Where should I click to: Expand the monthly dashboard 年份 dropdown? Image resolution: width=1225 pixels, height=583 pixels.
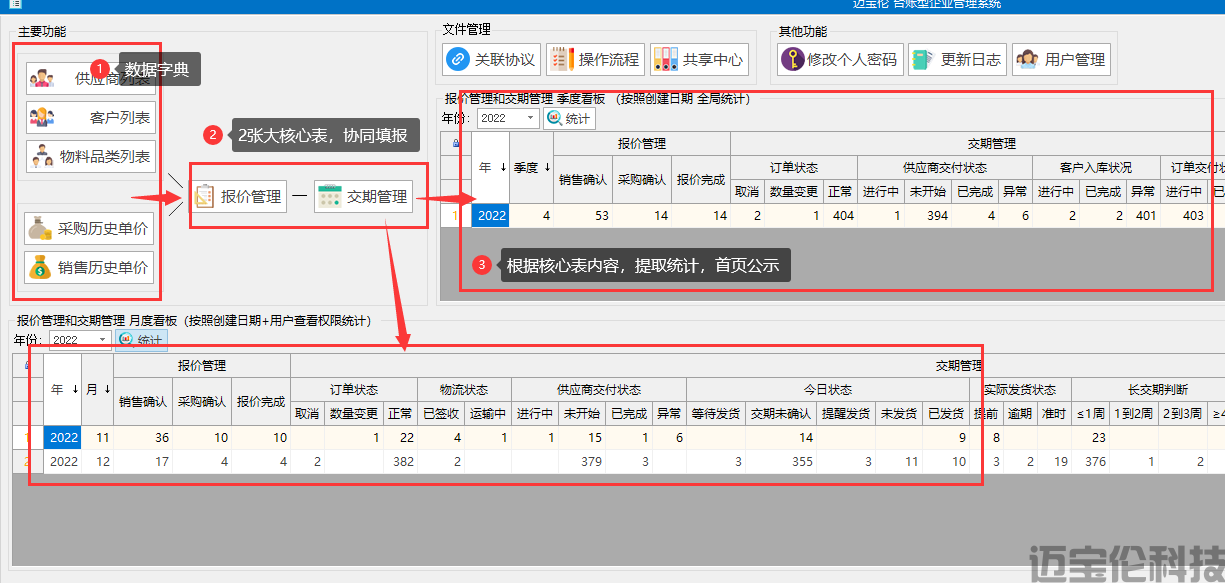coord(104,340)
